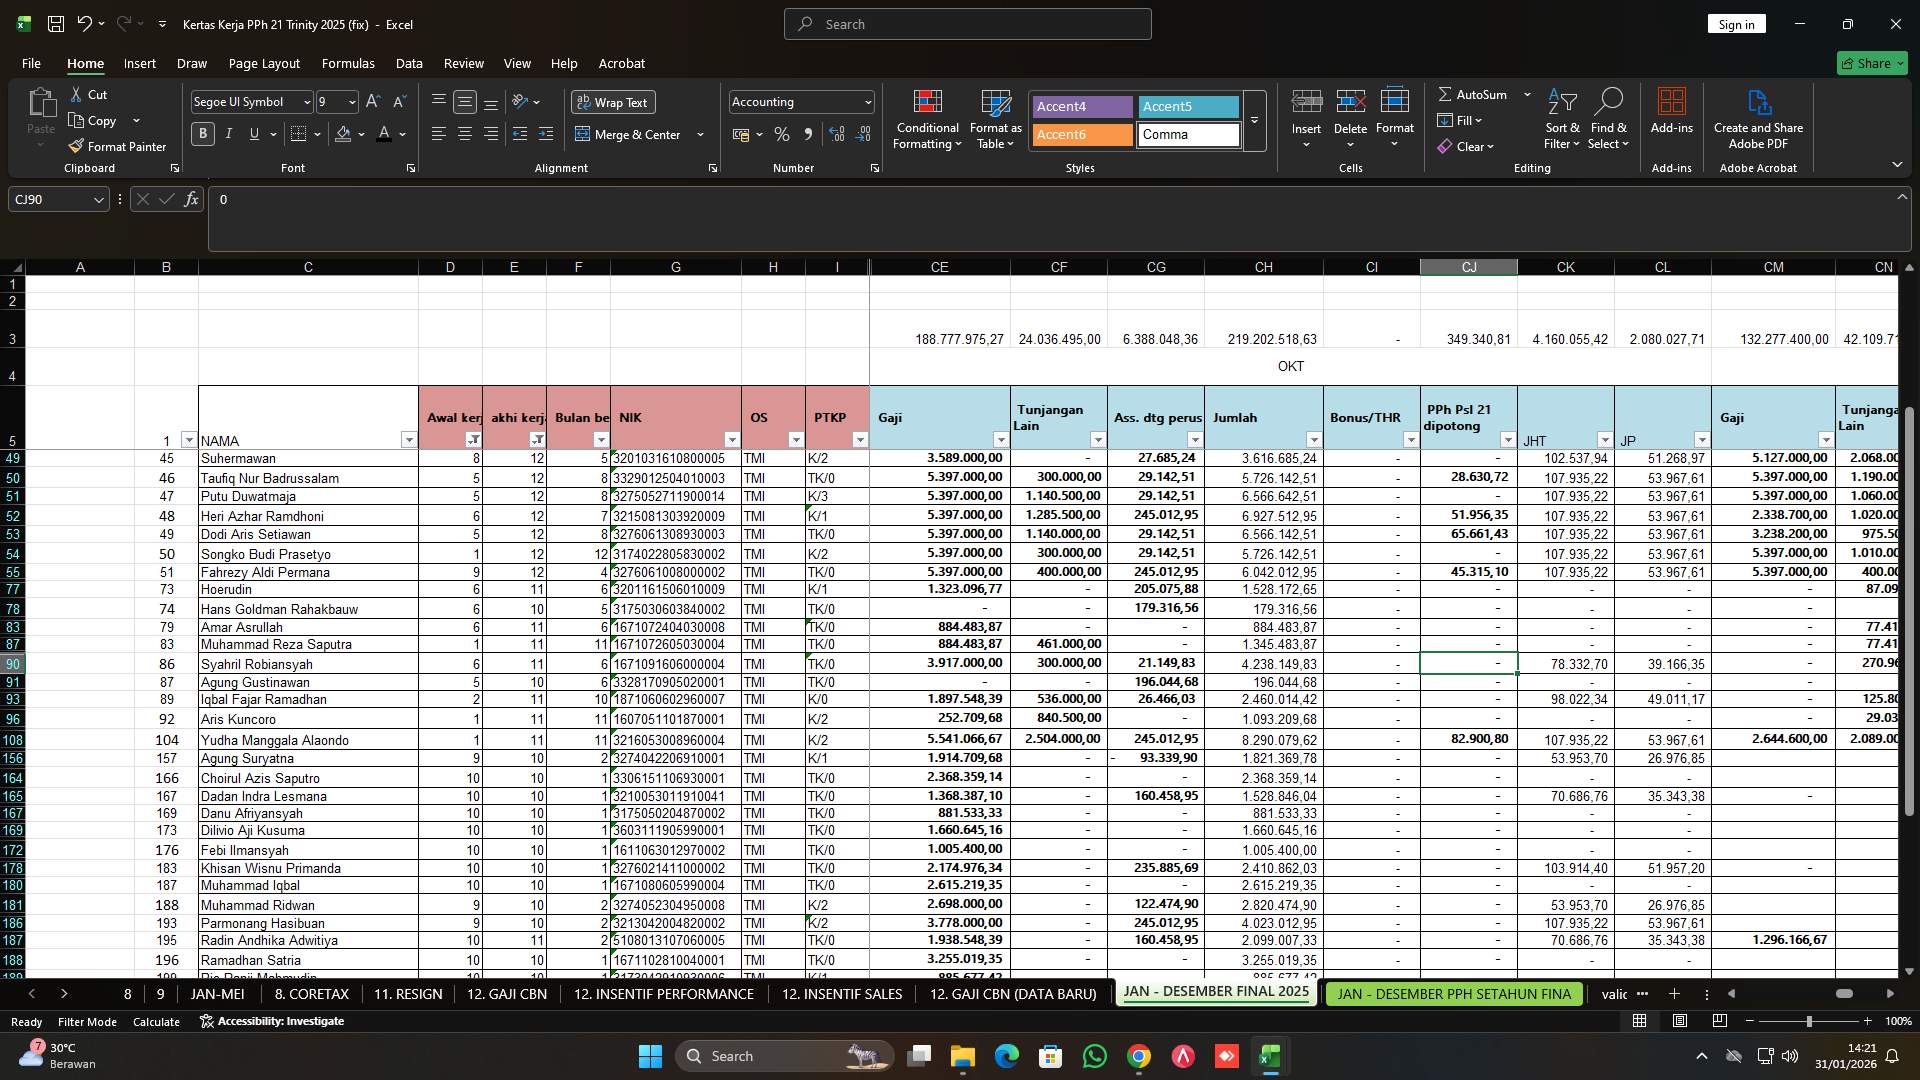
Task: Apply Percent Style number format
Action: [x=782, y=134]
